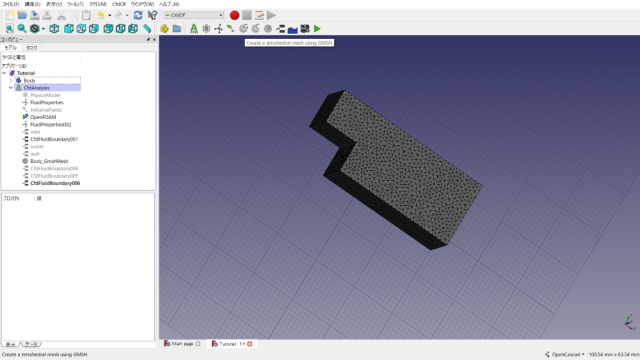640x360 pixels.
Task: Add an initialisation zone icon
Action: (x=305, y=29)
